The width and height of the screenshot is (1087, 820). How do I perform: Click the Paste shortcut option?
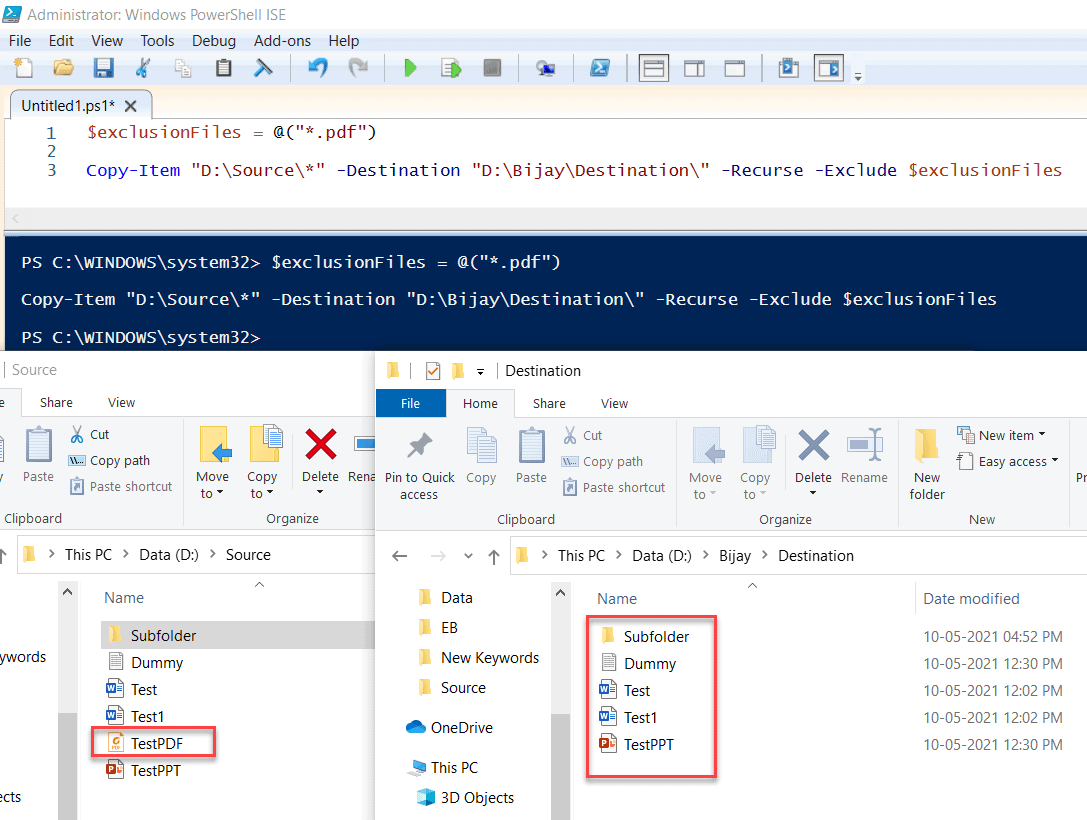[613, 487]
